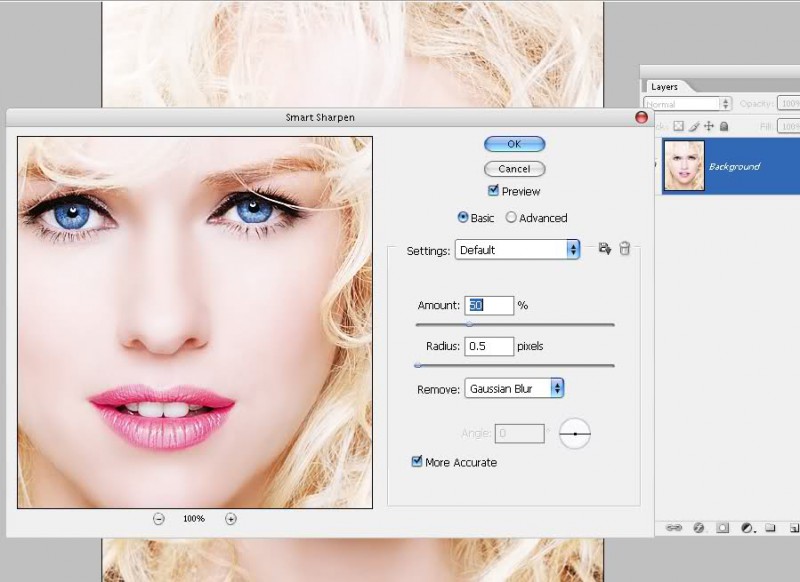800x582 pixels.
Task: Add a layer mask using the mask icon
Action: (722, 527)
